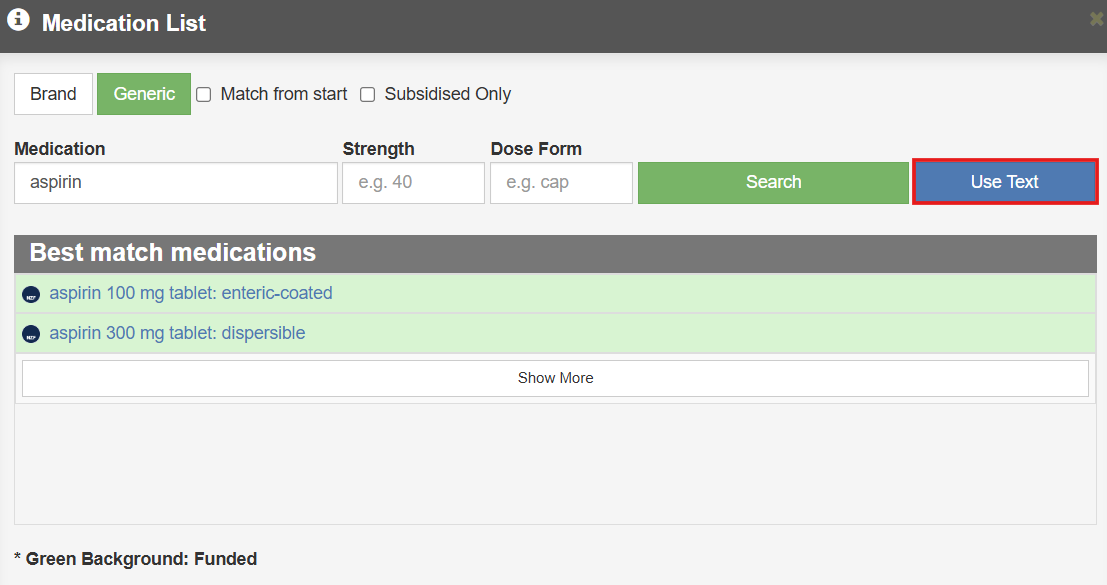
Task: Click into the Dose Form field
Action: coord(561,183)
